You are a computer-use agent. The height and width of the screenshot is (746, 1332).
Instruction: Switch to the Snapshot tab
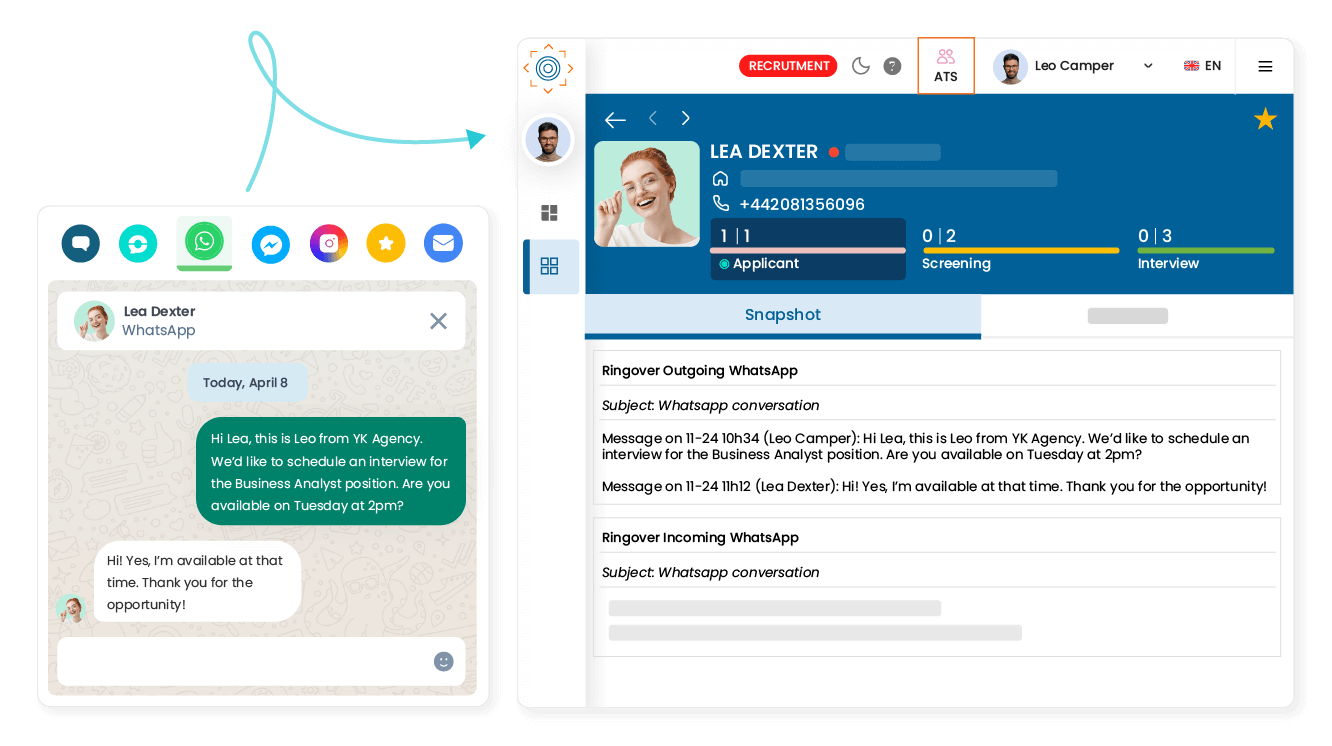coord(782,315)
